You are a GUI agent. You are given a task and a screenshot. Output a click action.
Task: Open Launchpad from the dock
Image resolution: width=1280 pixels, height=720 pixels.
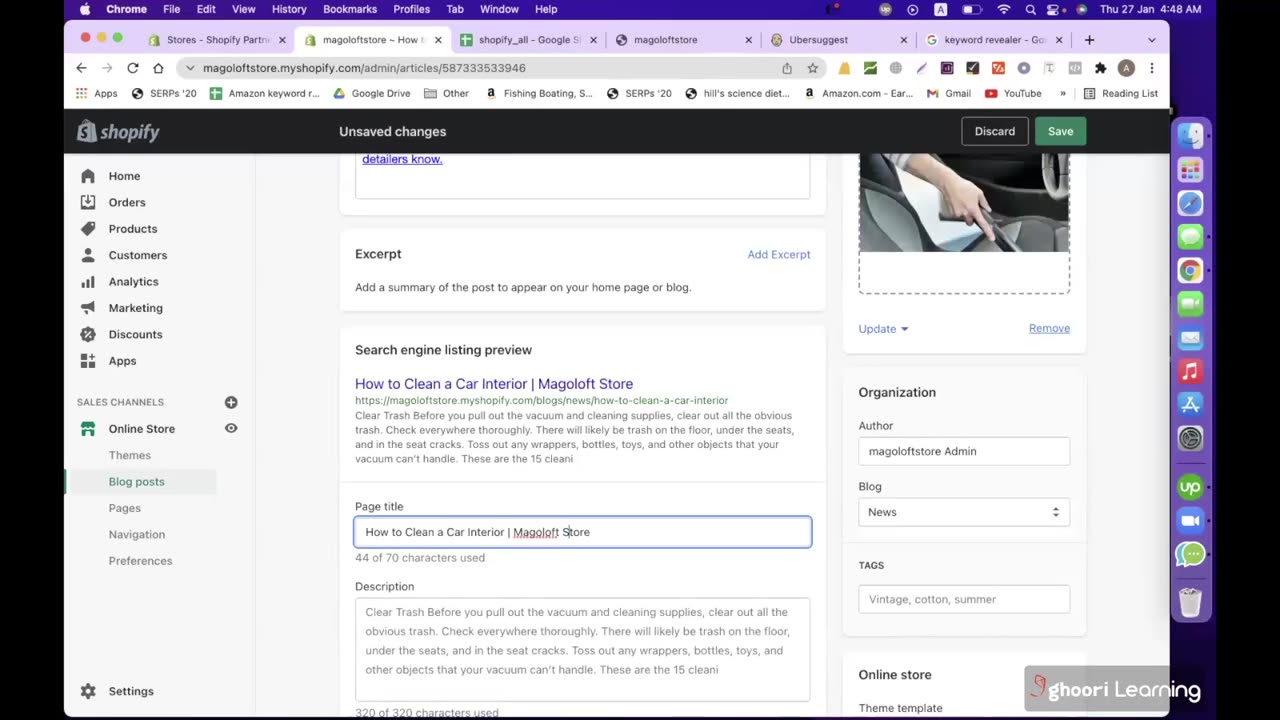pyautogui.click(x=1190, y=170)
